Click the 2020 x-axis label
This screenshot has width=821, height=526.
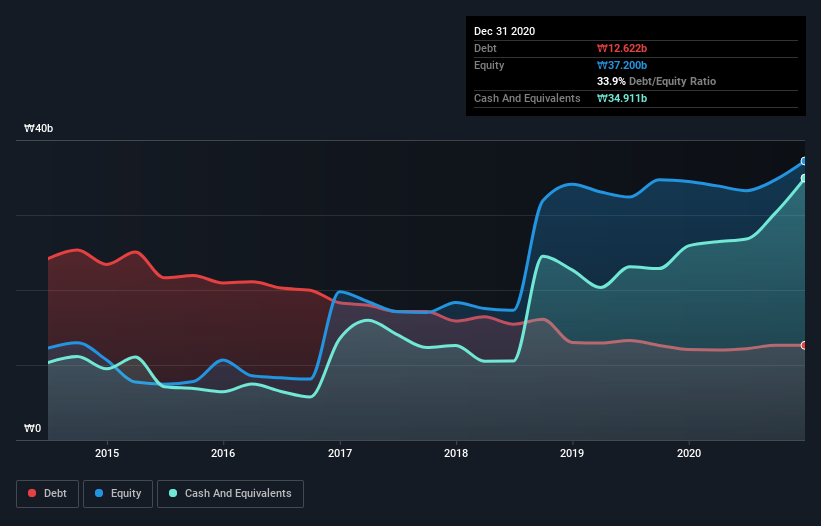tap(689, 453)
